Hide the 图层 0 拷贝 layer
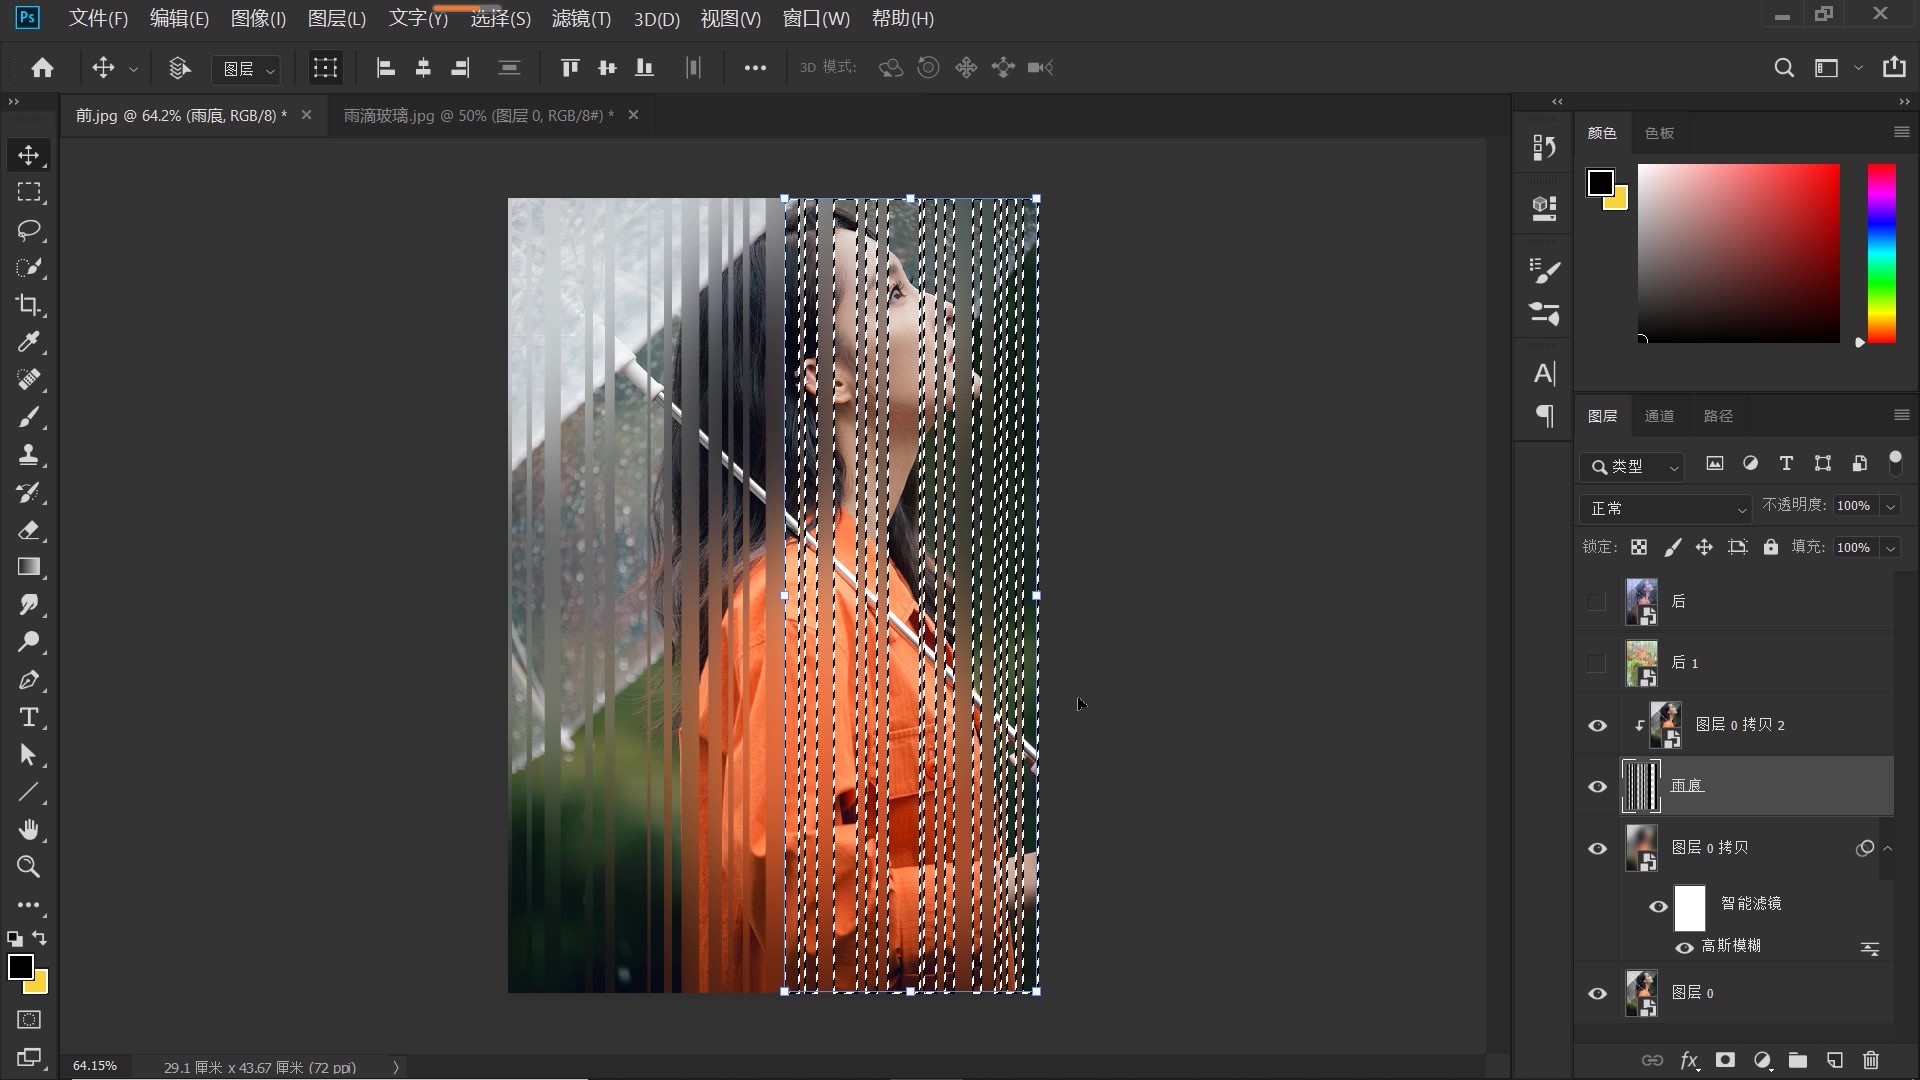Viewport: 1920px width, 1080px height. coord(1597,848)
